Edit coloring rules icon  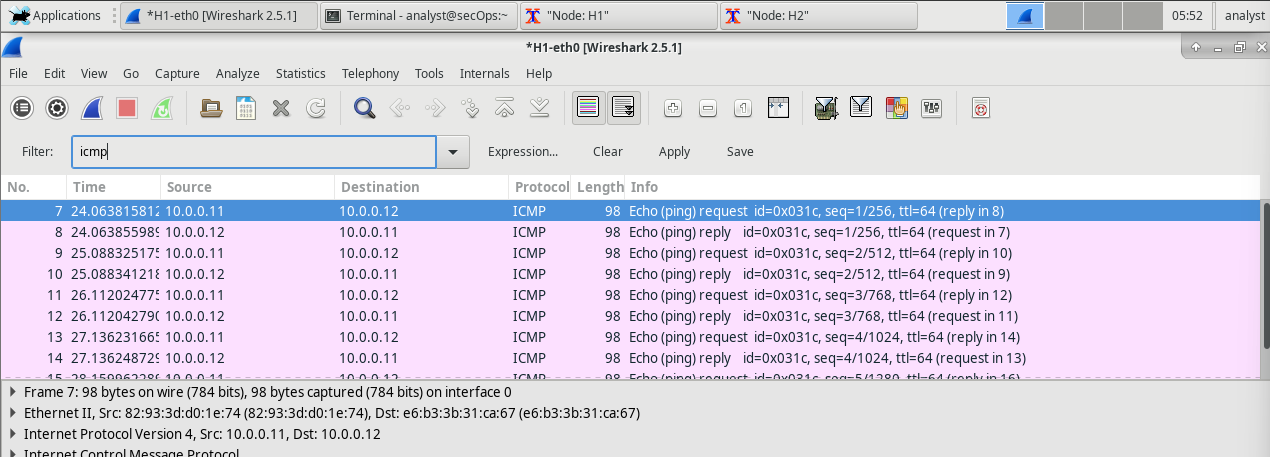[896, 108]
